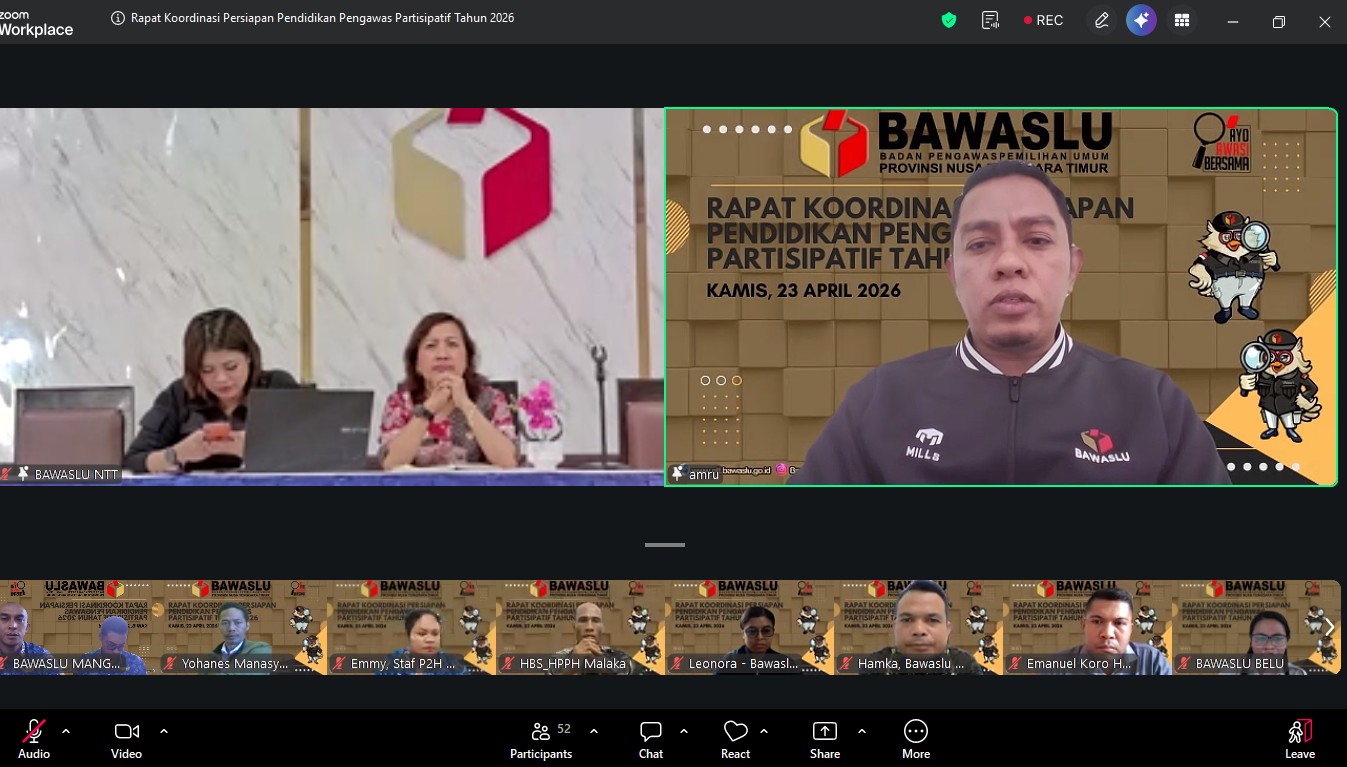This screenshot has height=767, width=1347.
Task: Expand the React options chevron
Action: click(x=764, y=731)
